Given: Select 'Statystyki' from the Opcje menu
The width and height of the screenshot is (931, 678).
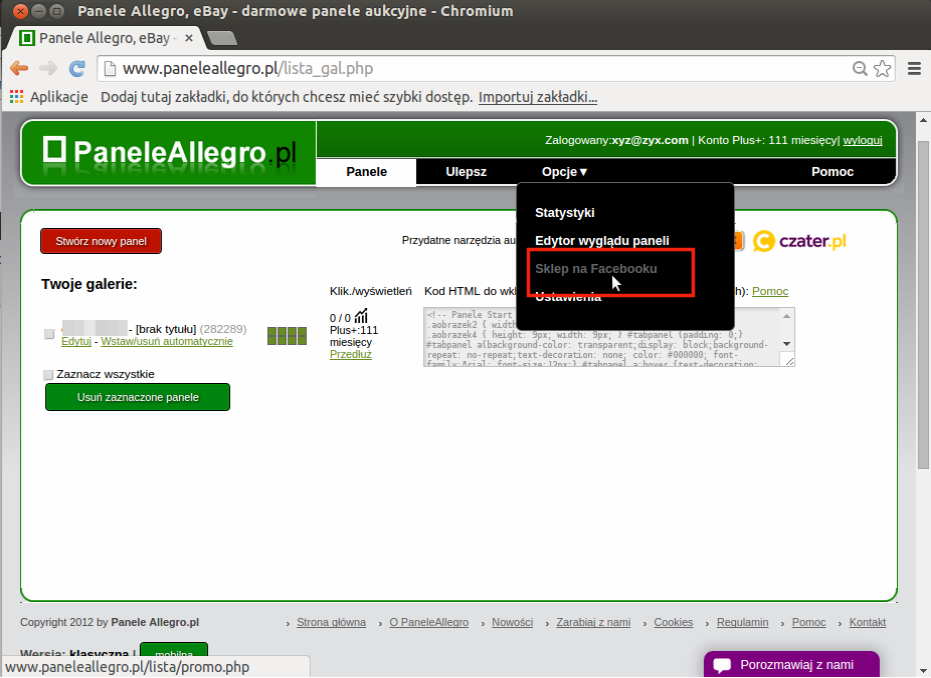Looking at the screenshot, I should tap(565, 213).
